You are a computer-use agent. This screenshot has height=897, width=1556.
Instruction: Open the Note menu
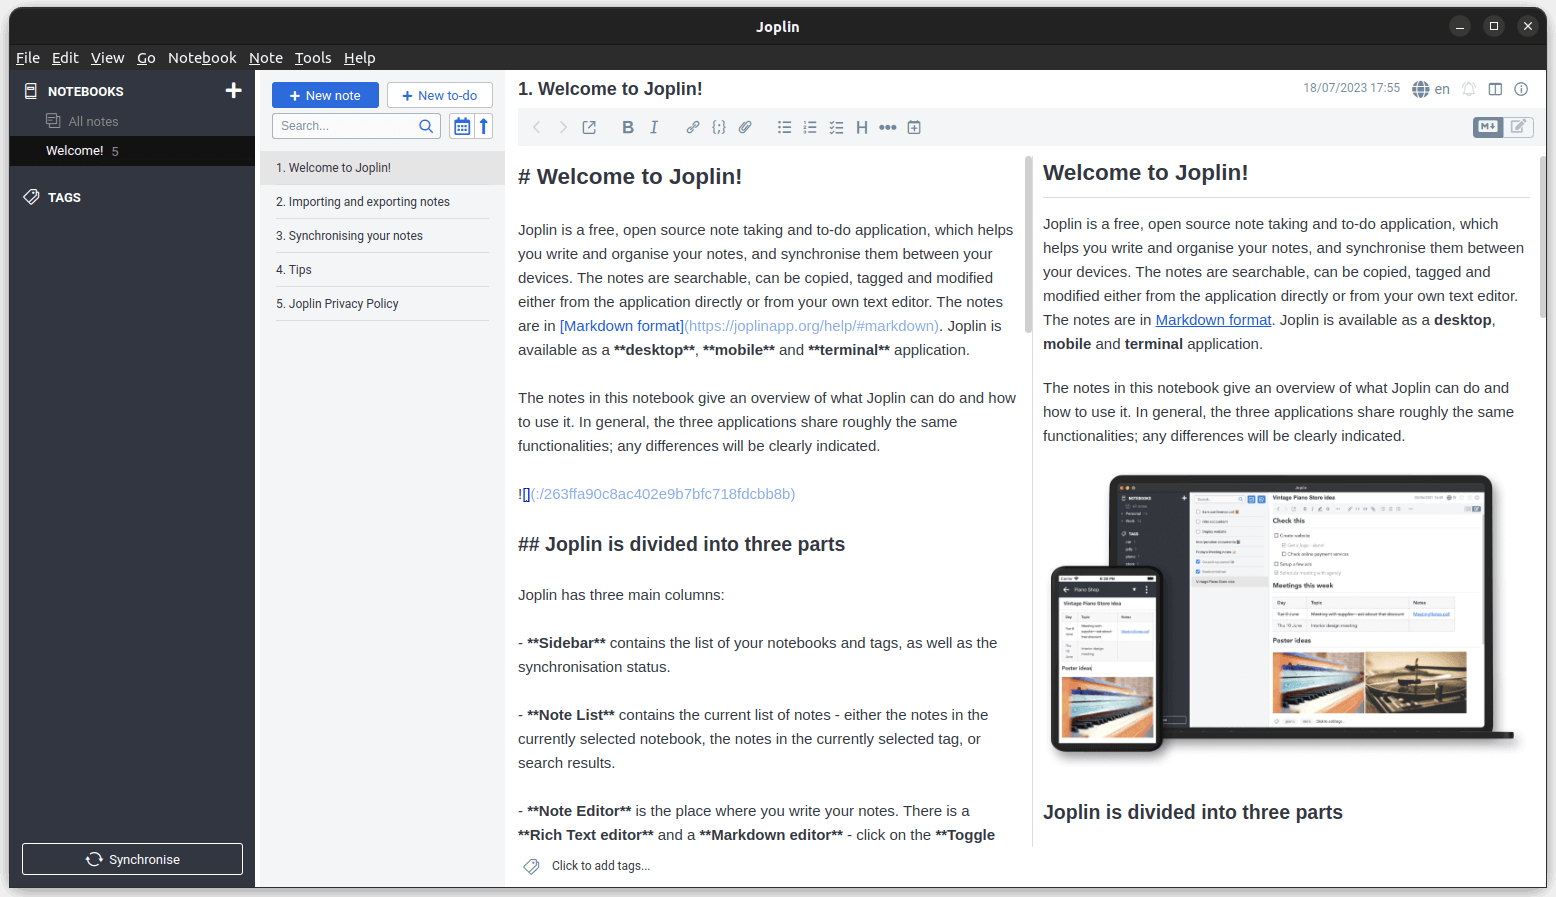point(265,57)
